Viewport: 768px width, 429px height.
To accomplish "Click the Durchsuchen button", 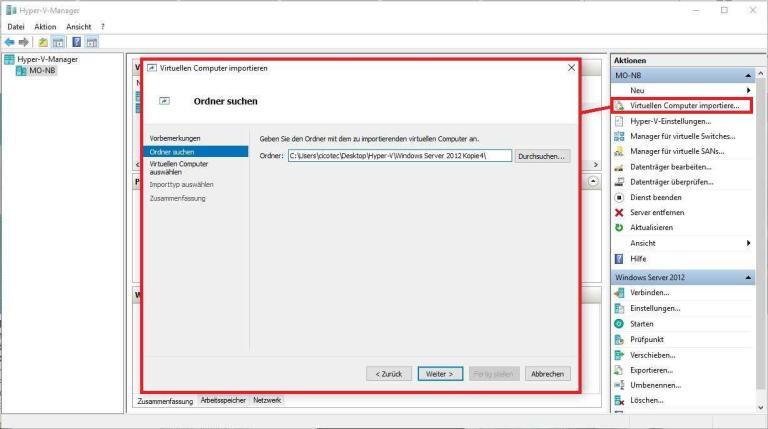I will (x=542, y=156).
